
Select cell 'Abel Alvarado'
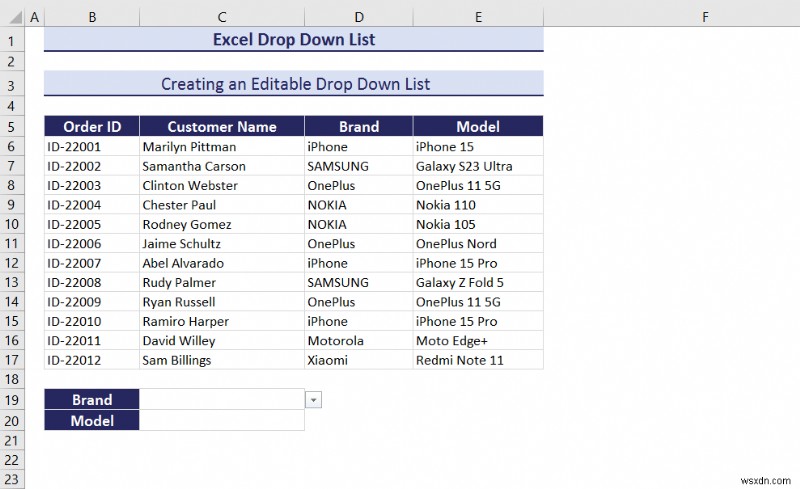tap(222, 263)
